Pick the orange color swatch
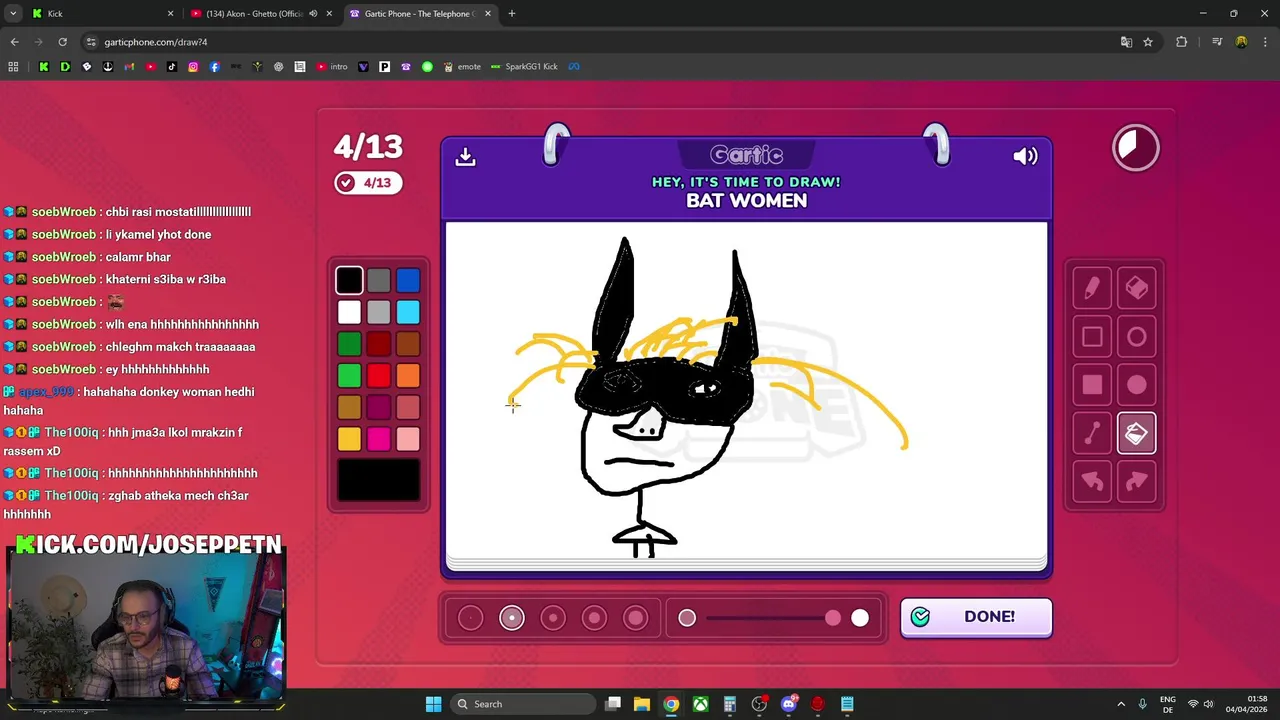The image size is (1280, 720). click(x=408, y=375)
